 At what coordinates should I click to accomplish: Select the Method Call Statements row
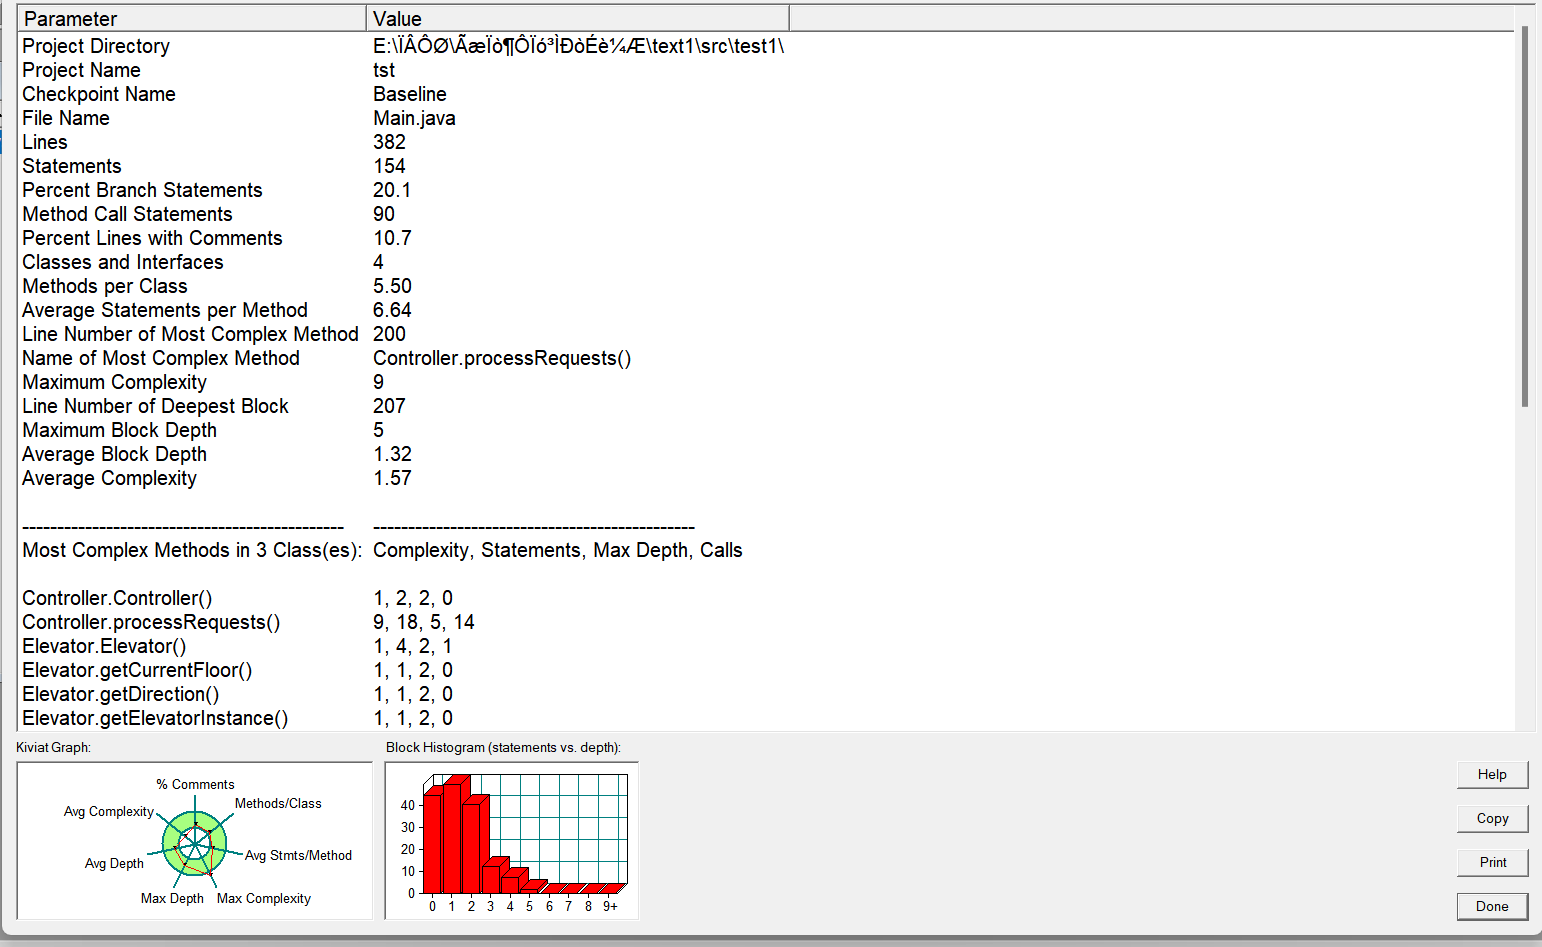tap(766, 214)
